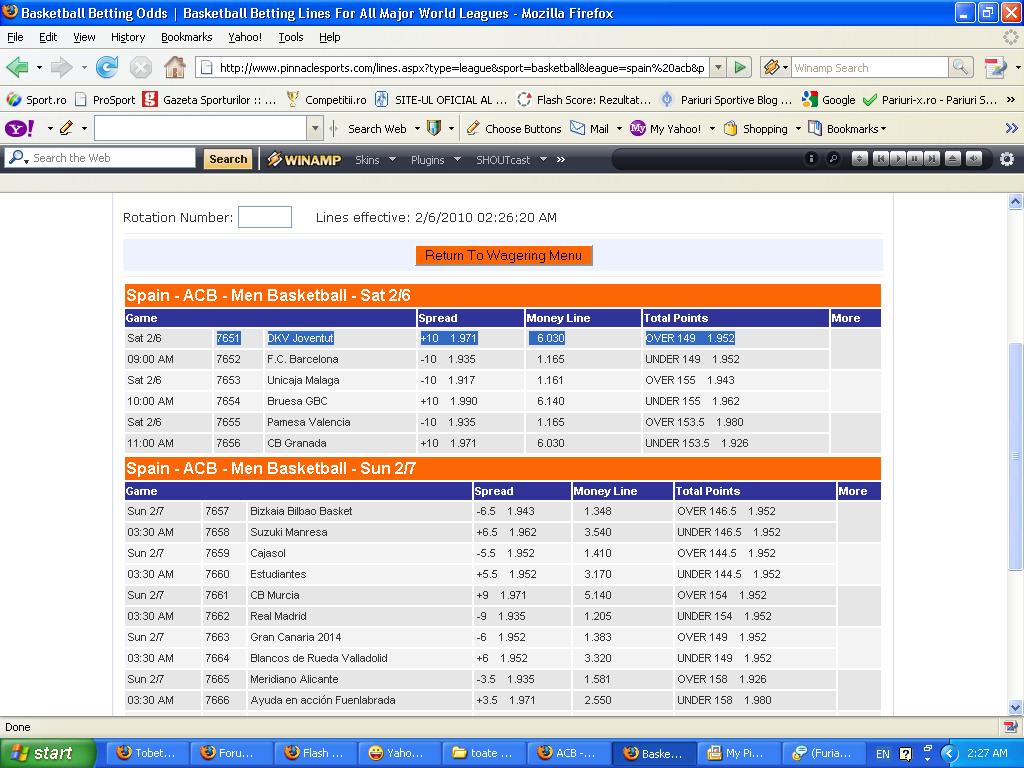Open Winamp toolbar settings gear
1024x768 pixels.
point(1007,159)
